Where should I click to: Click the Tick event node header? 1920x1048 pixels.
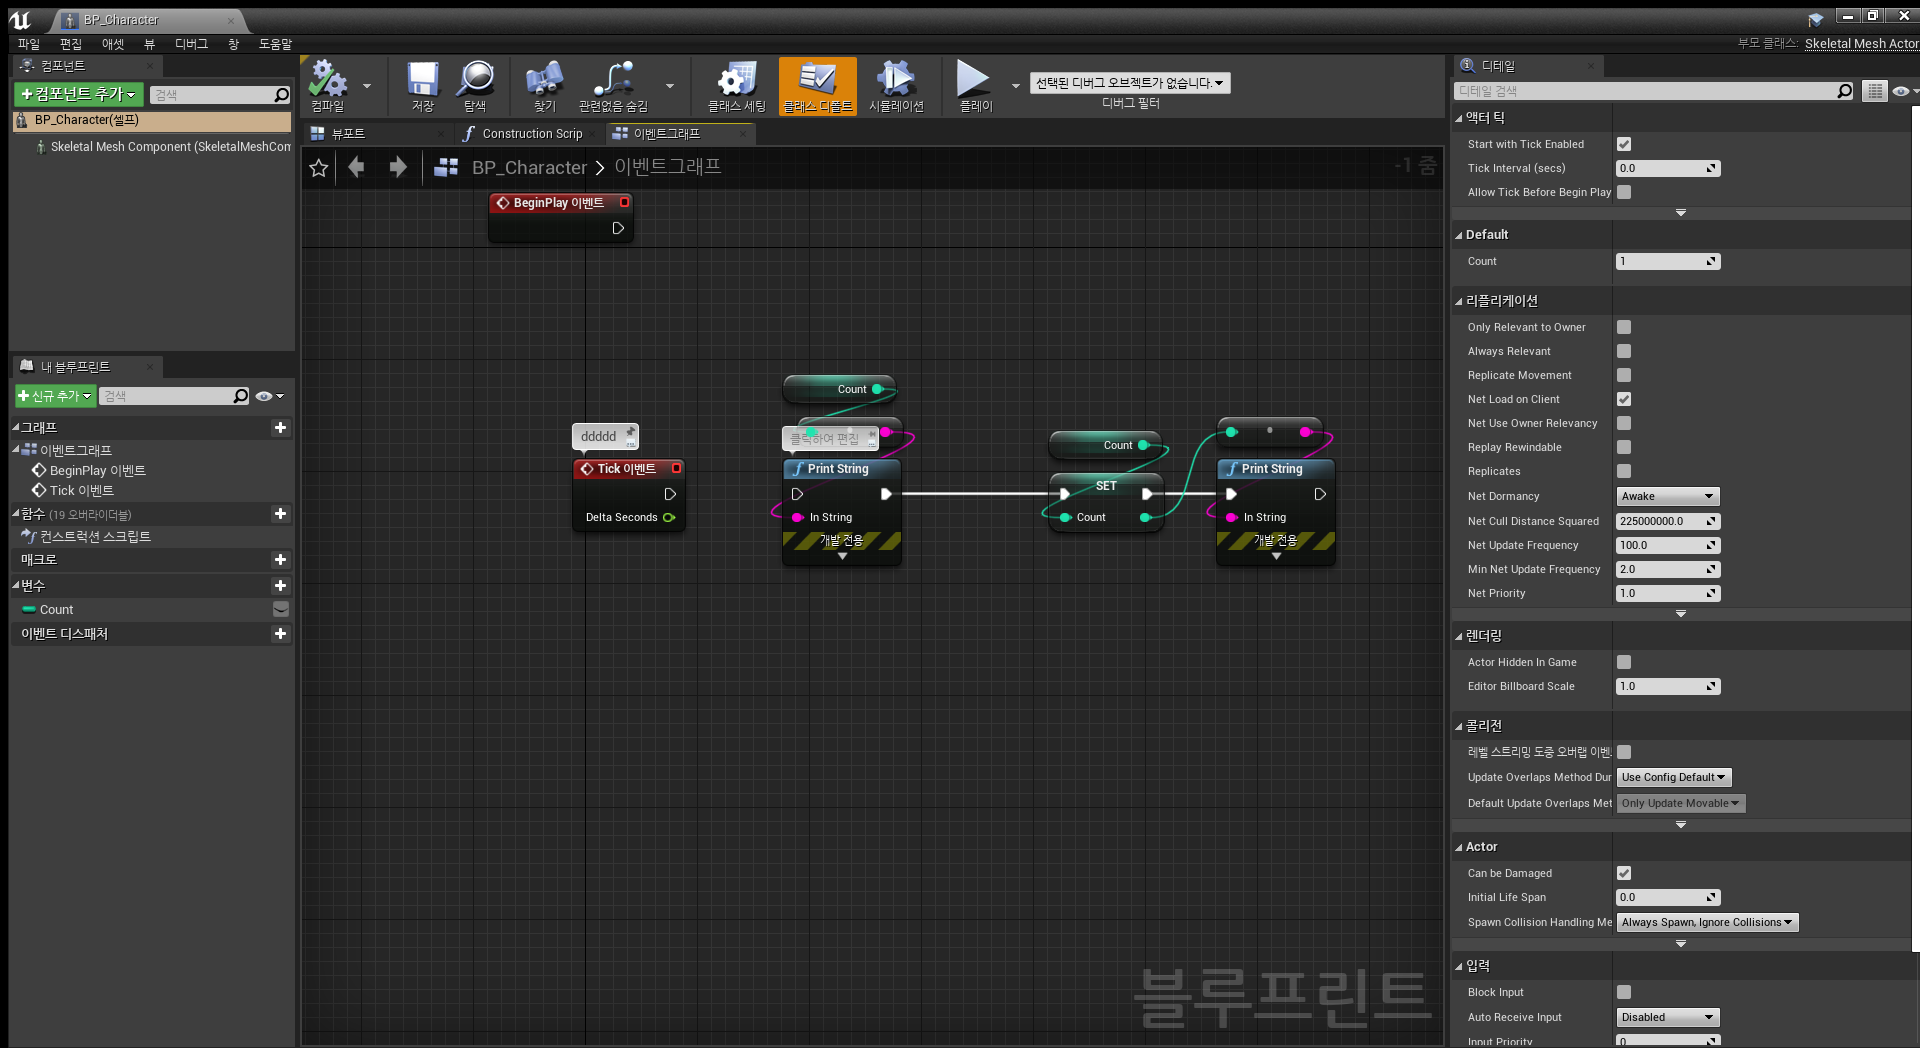[629, 469]
